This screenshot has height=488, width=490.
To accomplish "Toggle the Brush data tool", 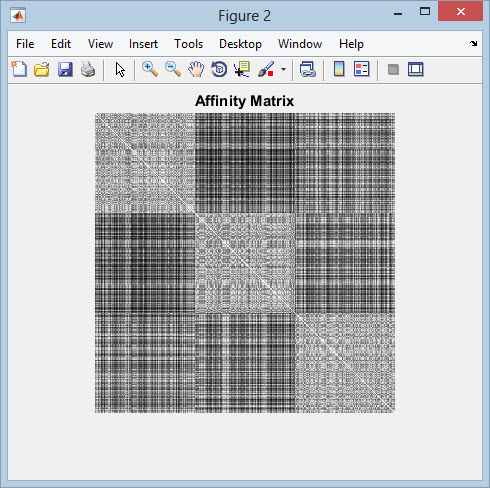I will (x=266, y=69).
